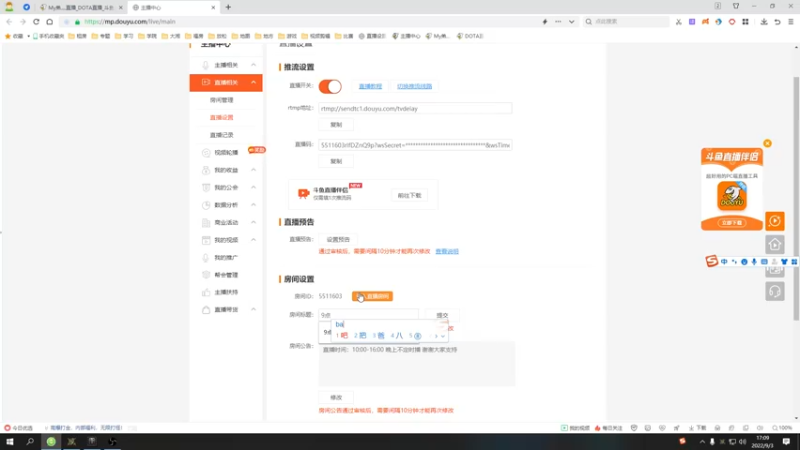Image resolution: width=800 pixels, height=450 pixels.
Task: Click into the 房间标题 room title field
Action: click(x=368, y=315)
